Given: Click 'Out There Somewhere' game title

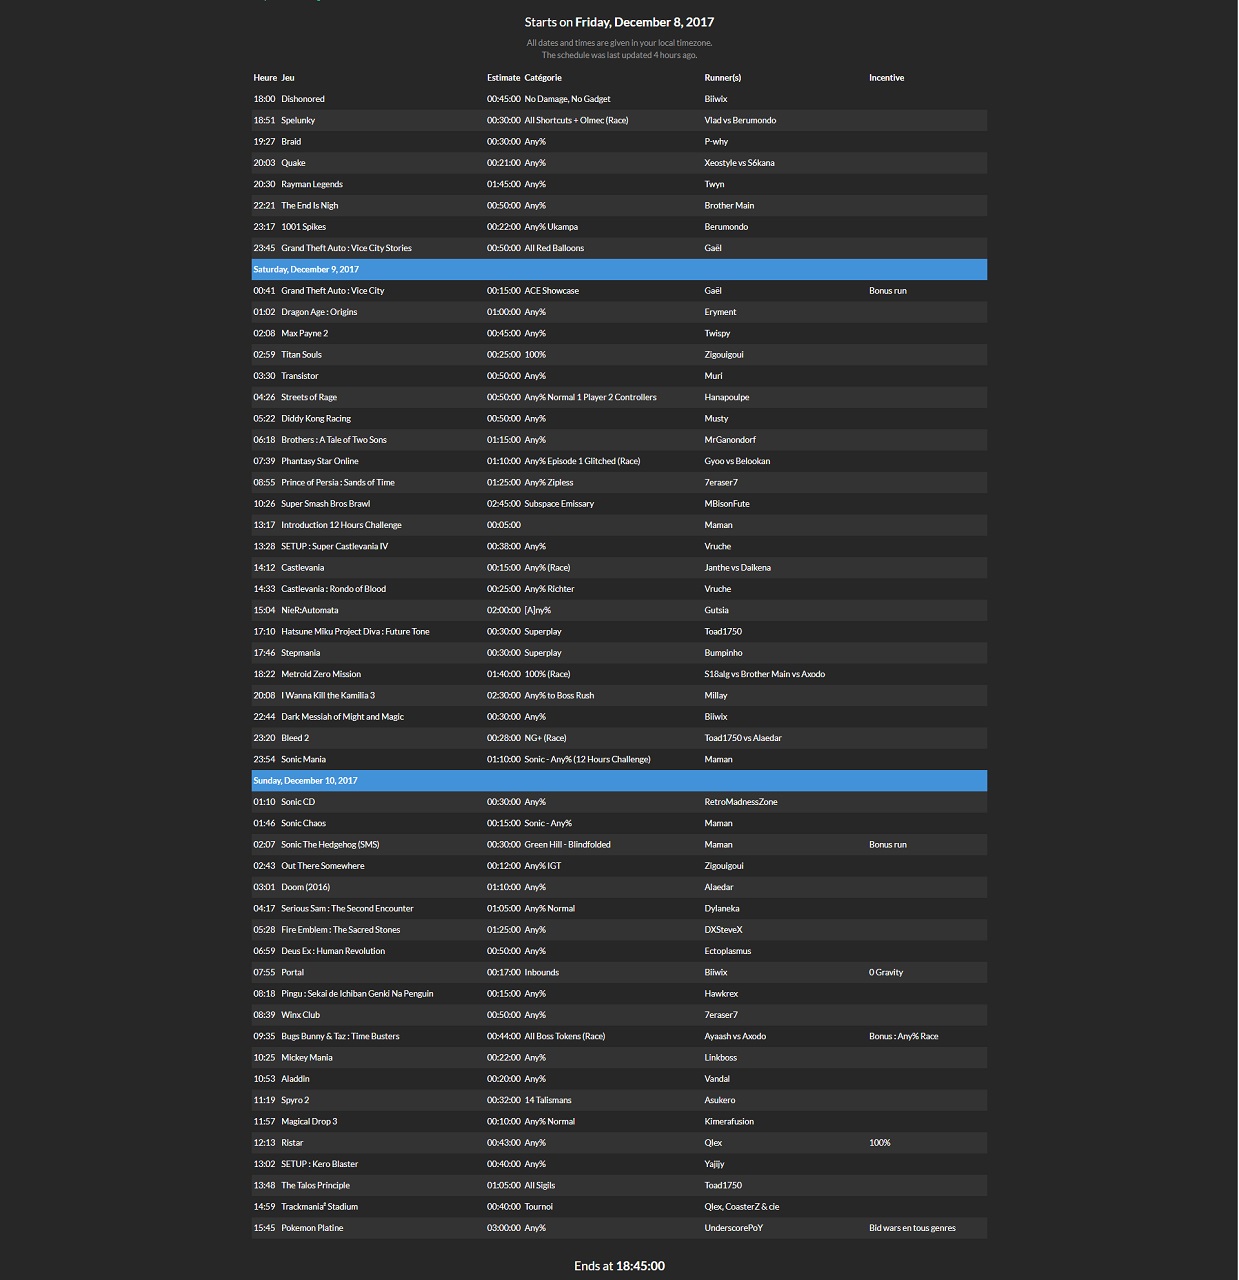Looking at the screenshot, I should [323, 866].
